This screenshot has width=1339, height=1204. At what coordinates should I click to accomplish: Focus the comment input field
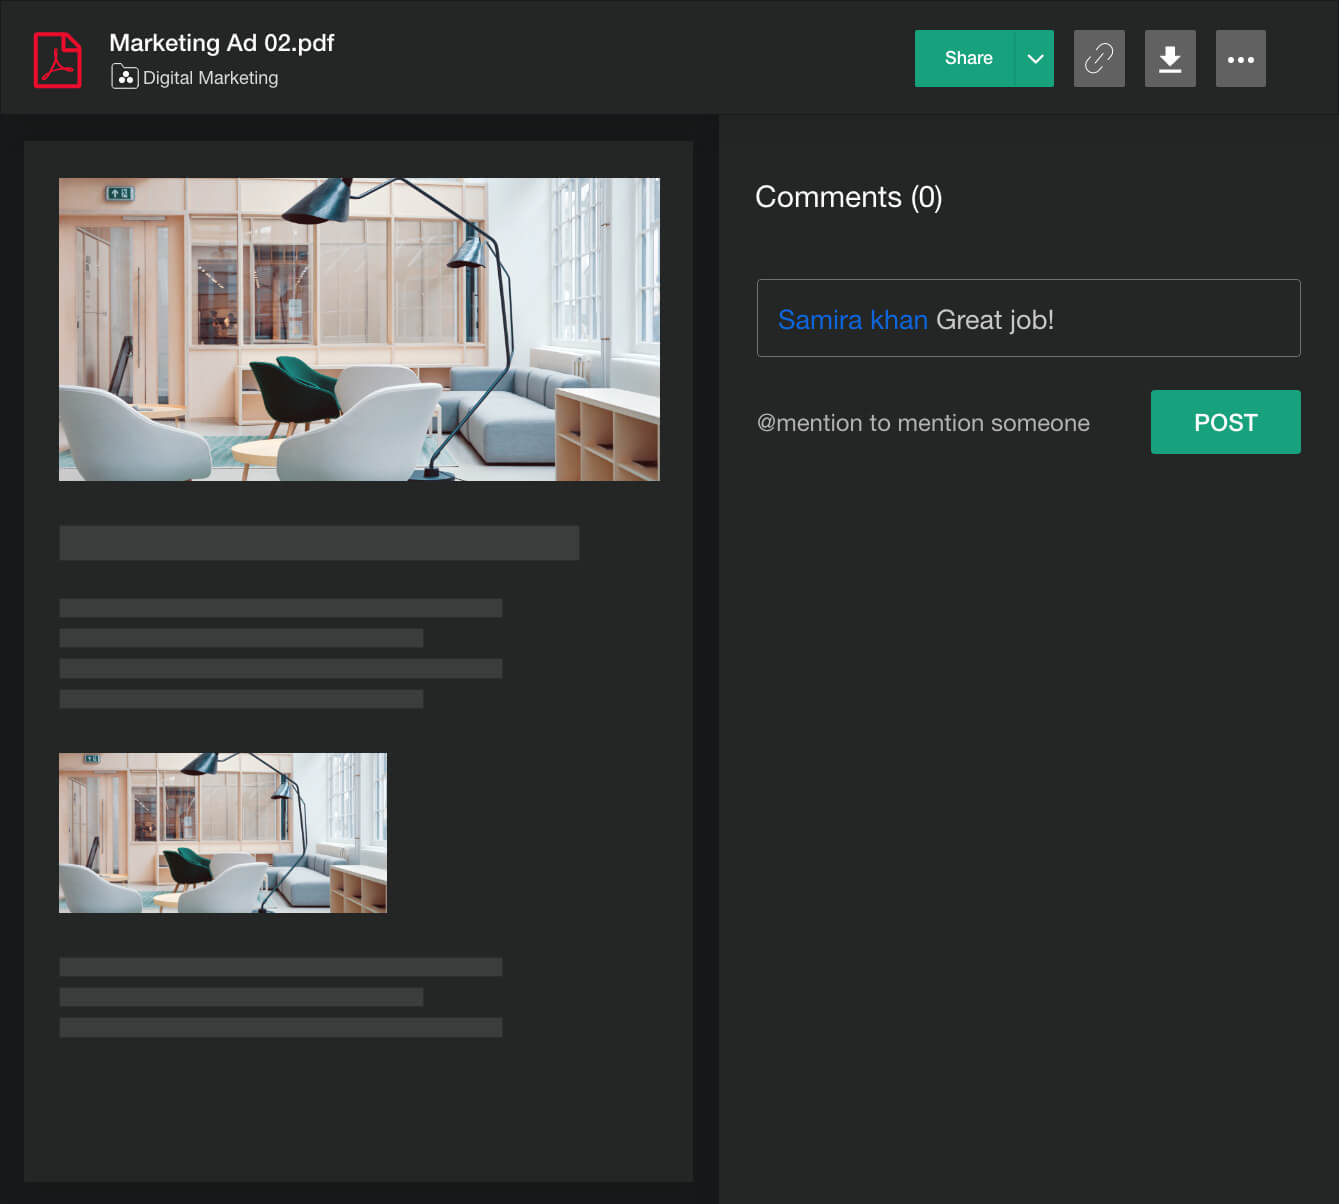pos(1029,318)
